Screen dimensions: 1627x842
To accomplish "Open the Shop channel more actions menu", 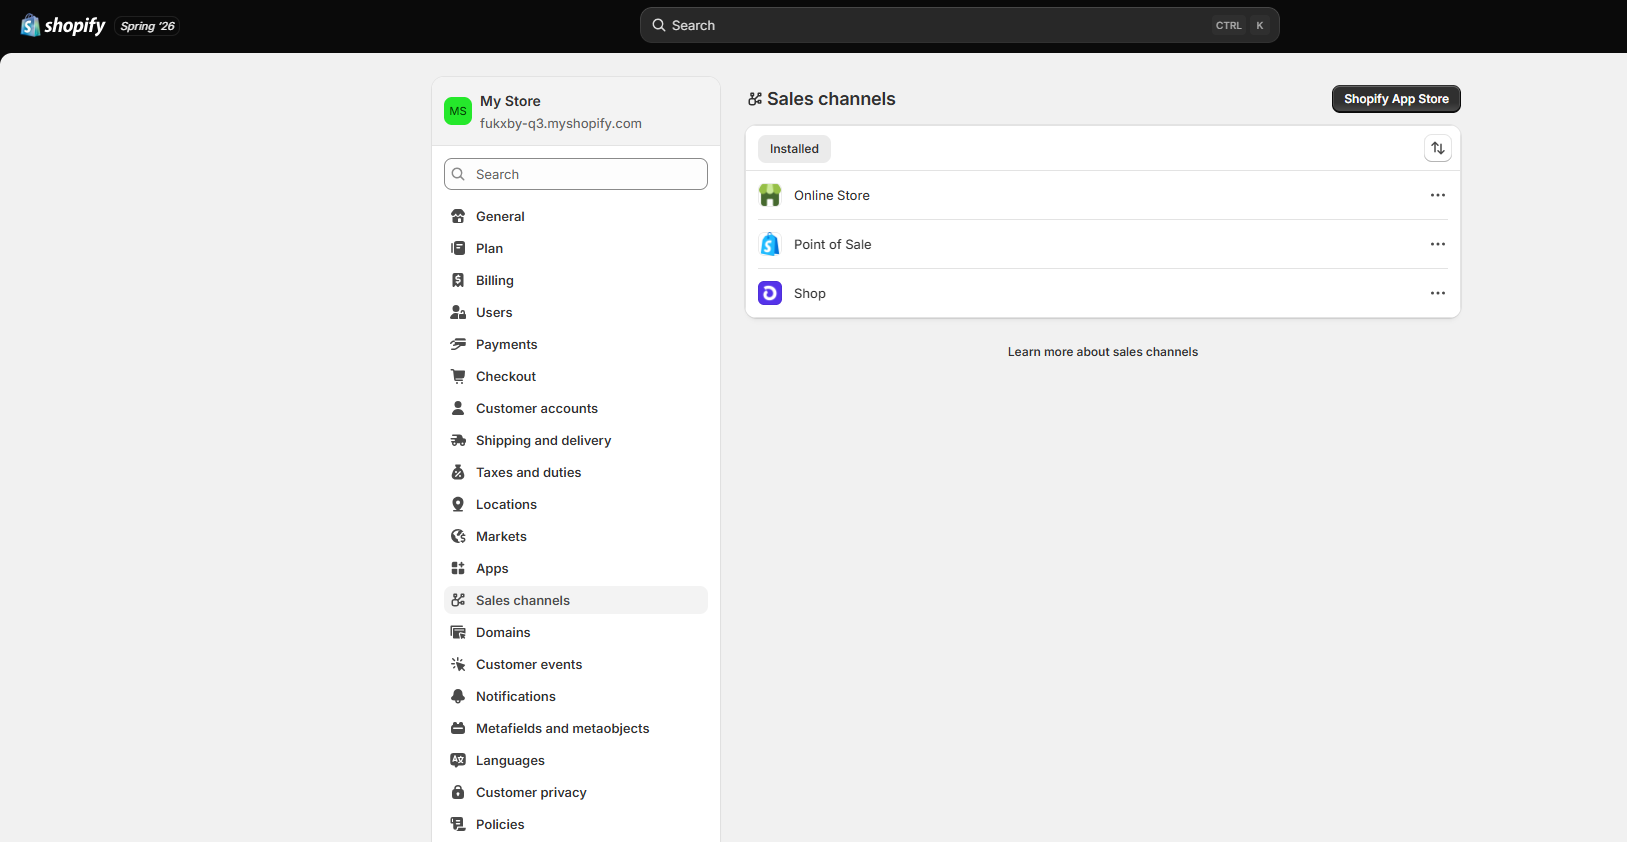I will pos(1438,293).
